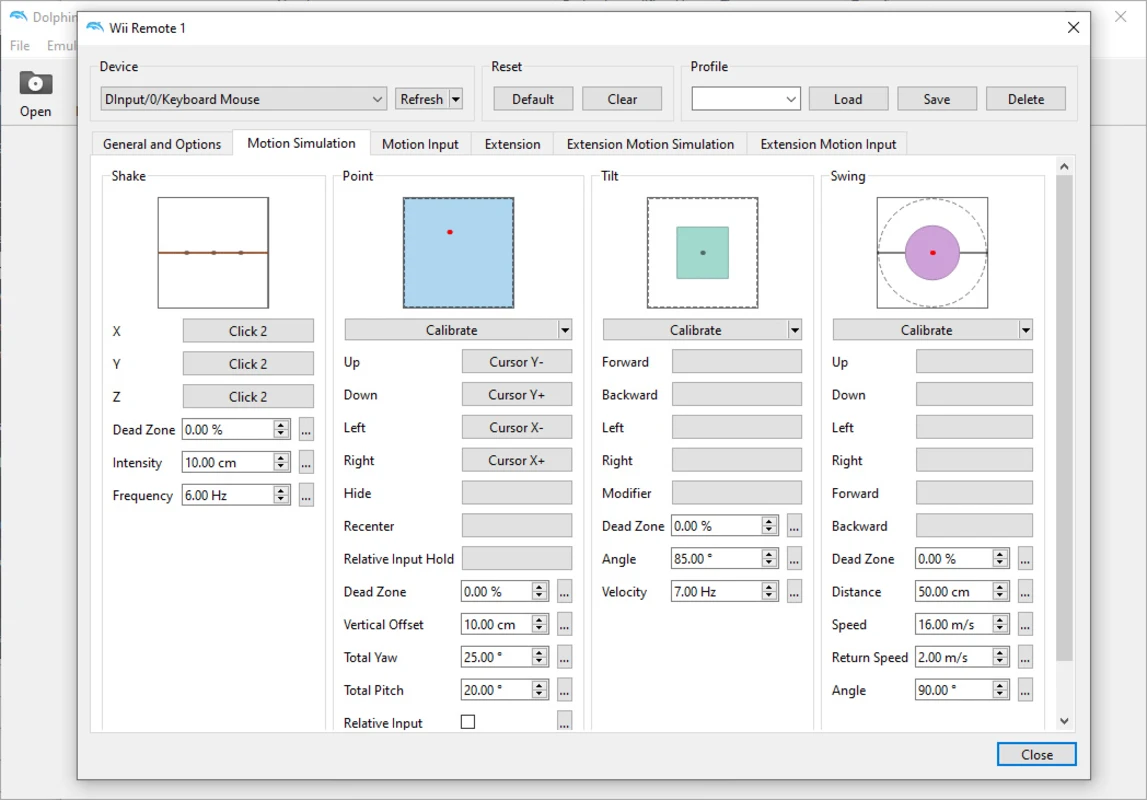Screen dimensions: 1147x800
Task: Click the Shake indicator graph
Action: pyautogui.click(x=213, y=253)
